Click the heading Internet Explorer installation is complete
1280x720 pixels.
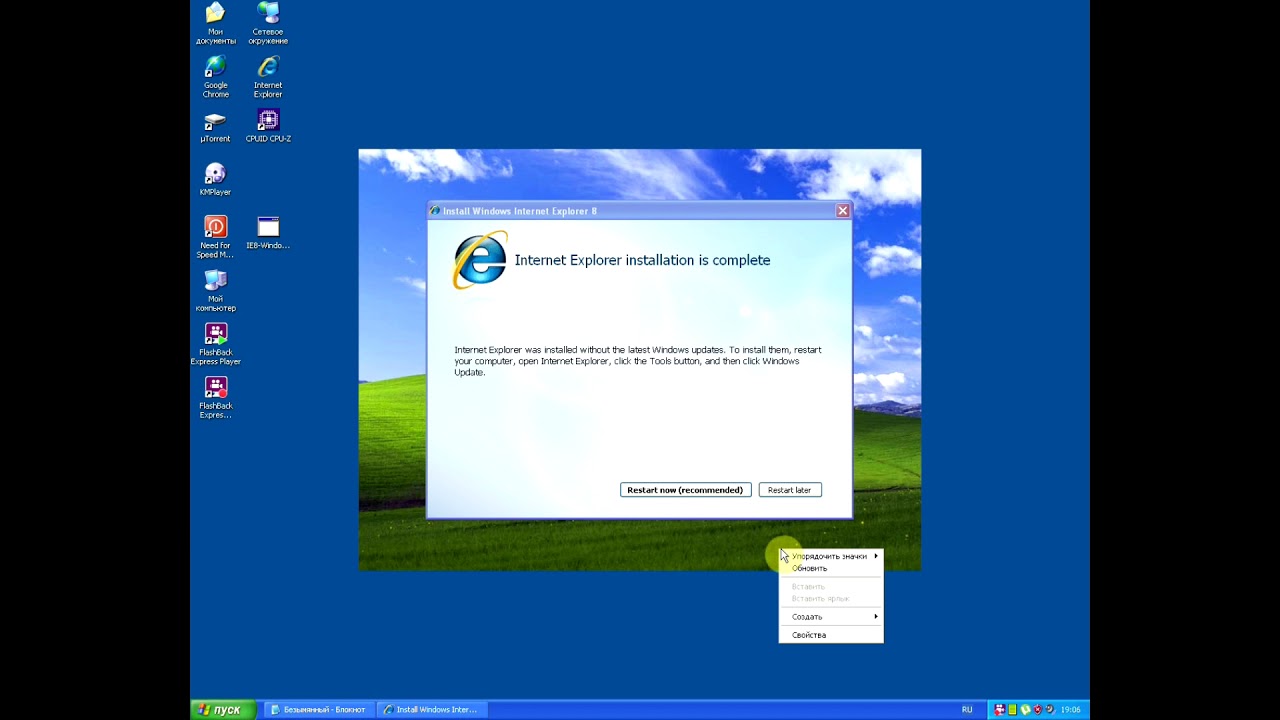pyautogui.click(x=642, y=260)
